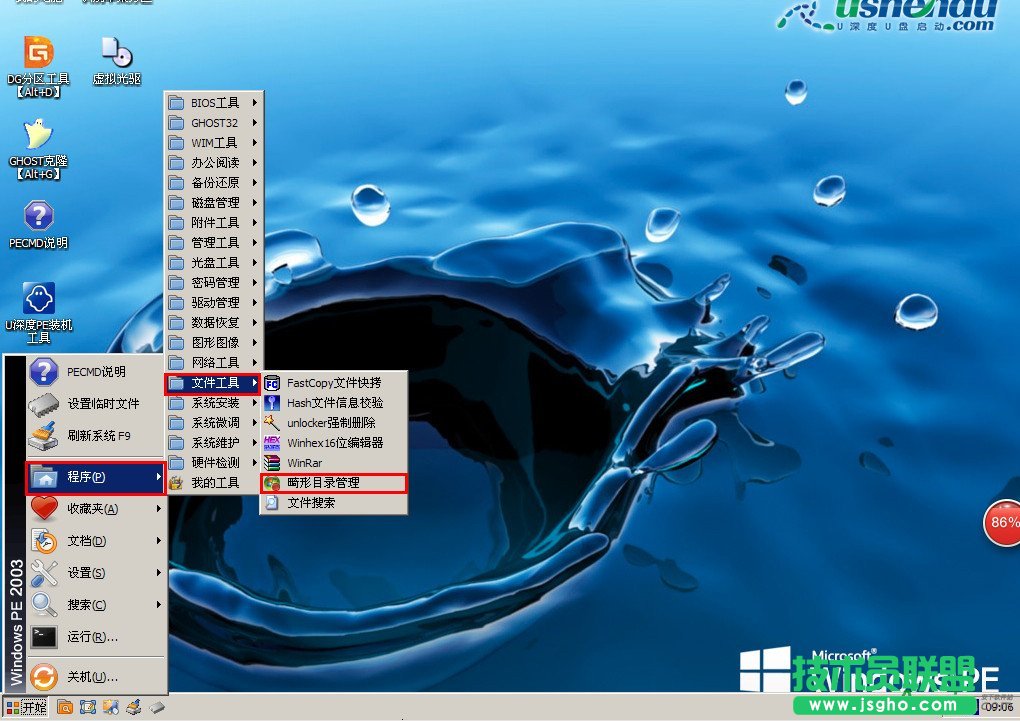
Task: Click the 开始 start button on taskbar
Action: pos(26,708)
